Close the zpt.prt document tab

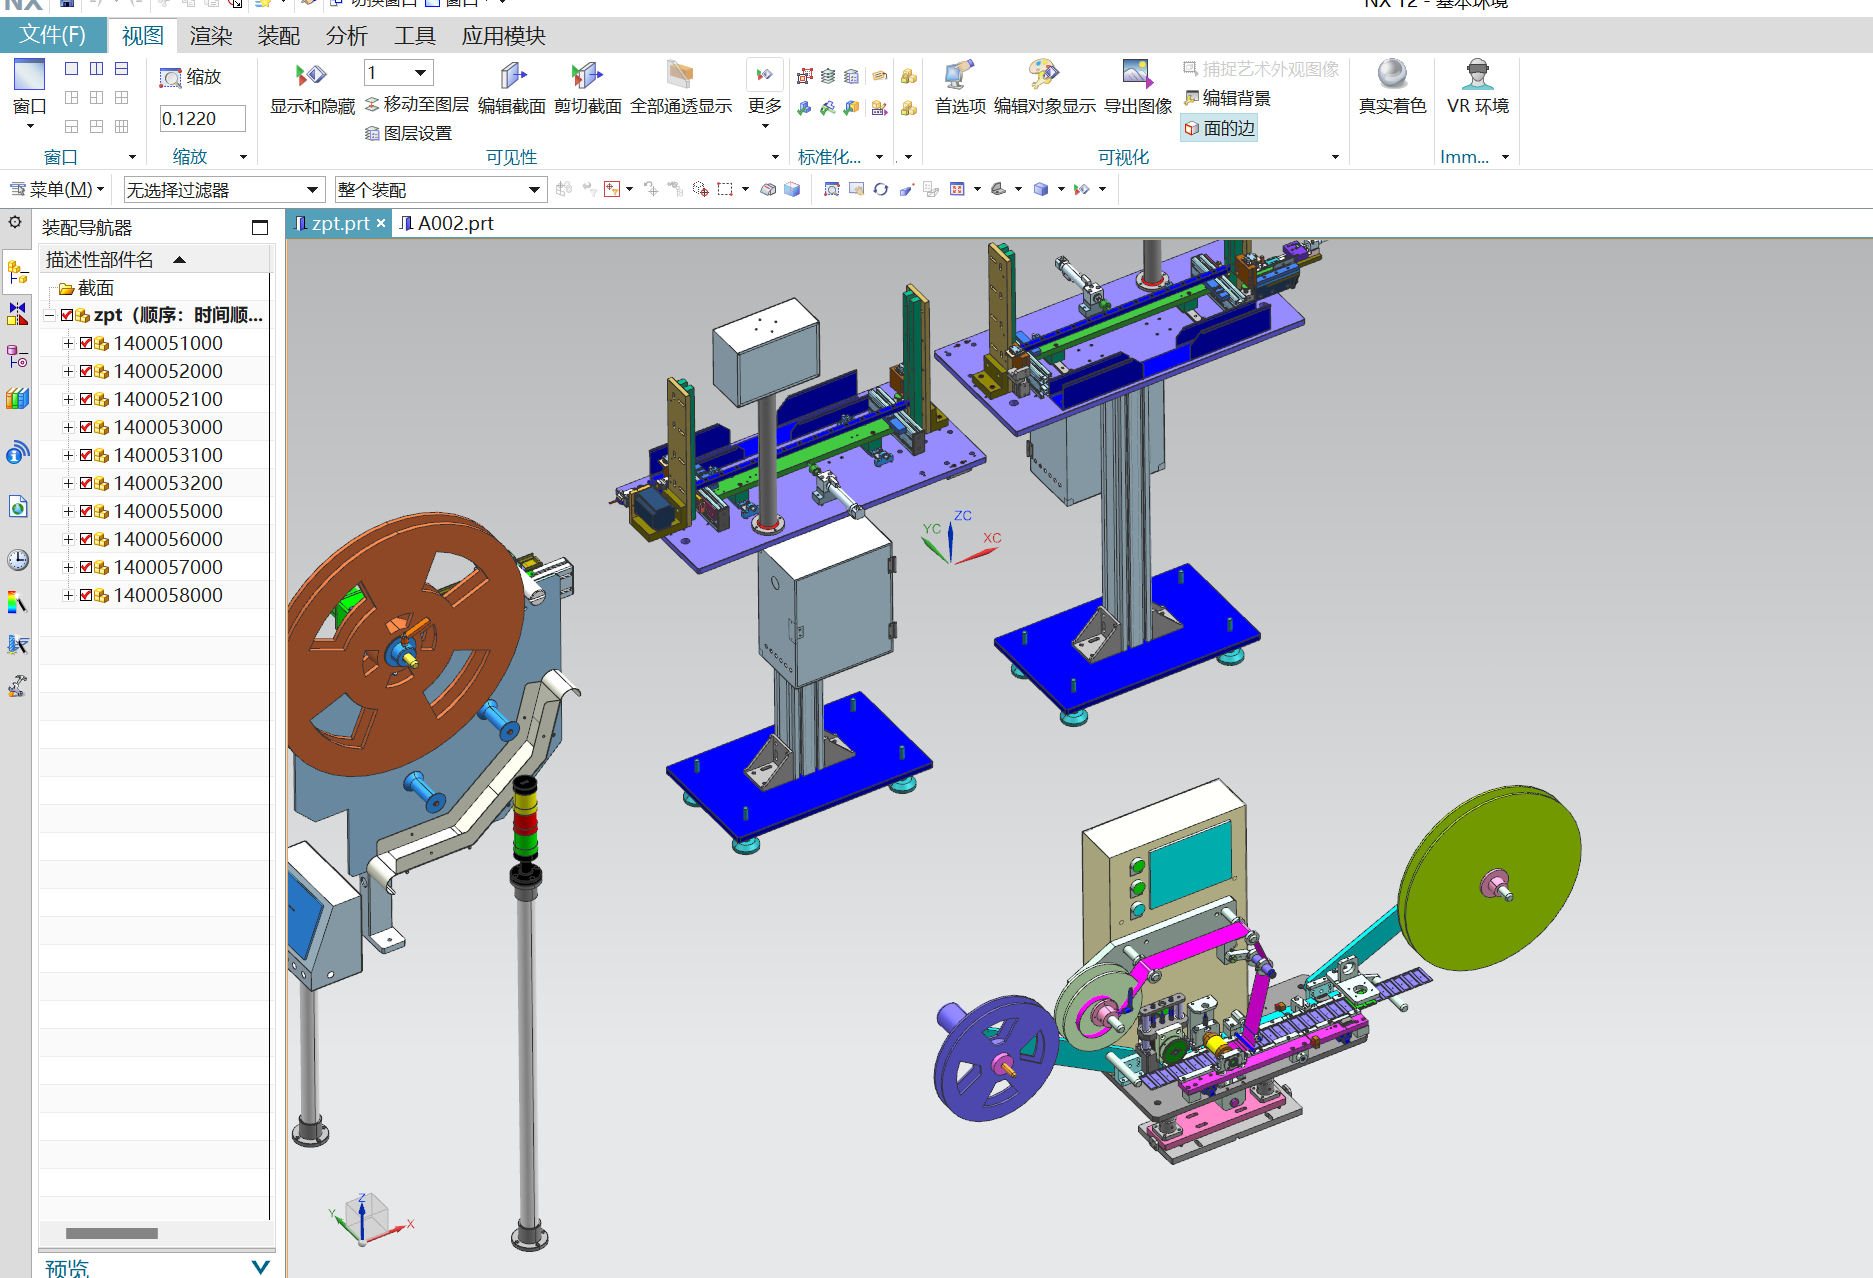click(x=381, y=224)
